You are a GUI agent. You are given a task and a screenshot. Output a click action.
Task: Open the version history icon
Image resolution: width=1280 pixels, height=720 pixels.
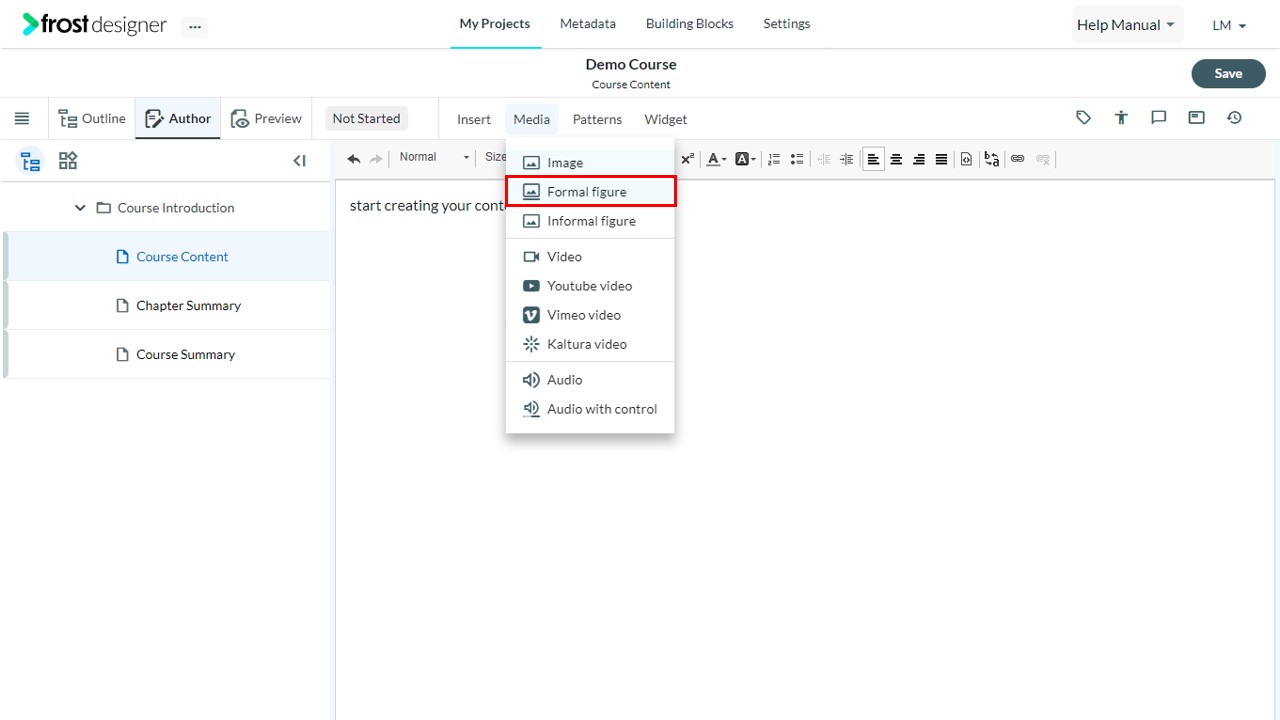(x=1235, y=118)
